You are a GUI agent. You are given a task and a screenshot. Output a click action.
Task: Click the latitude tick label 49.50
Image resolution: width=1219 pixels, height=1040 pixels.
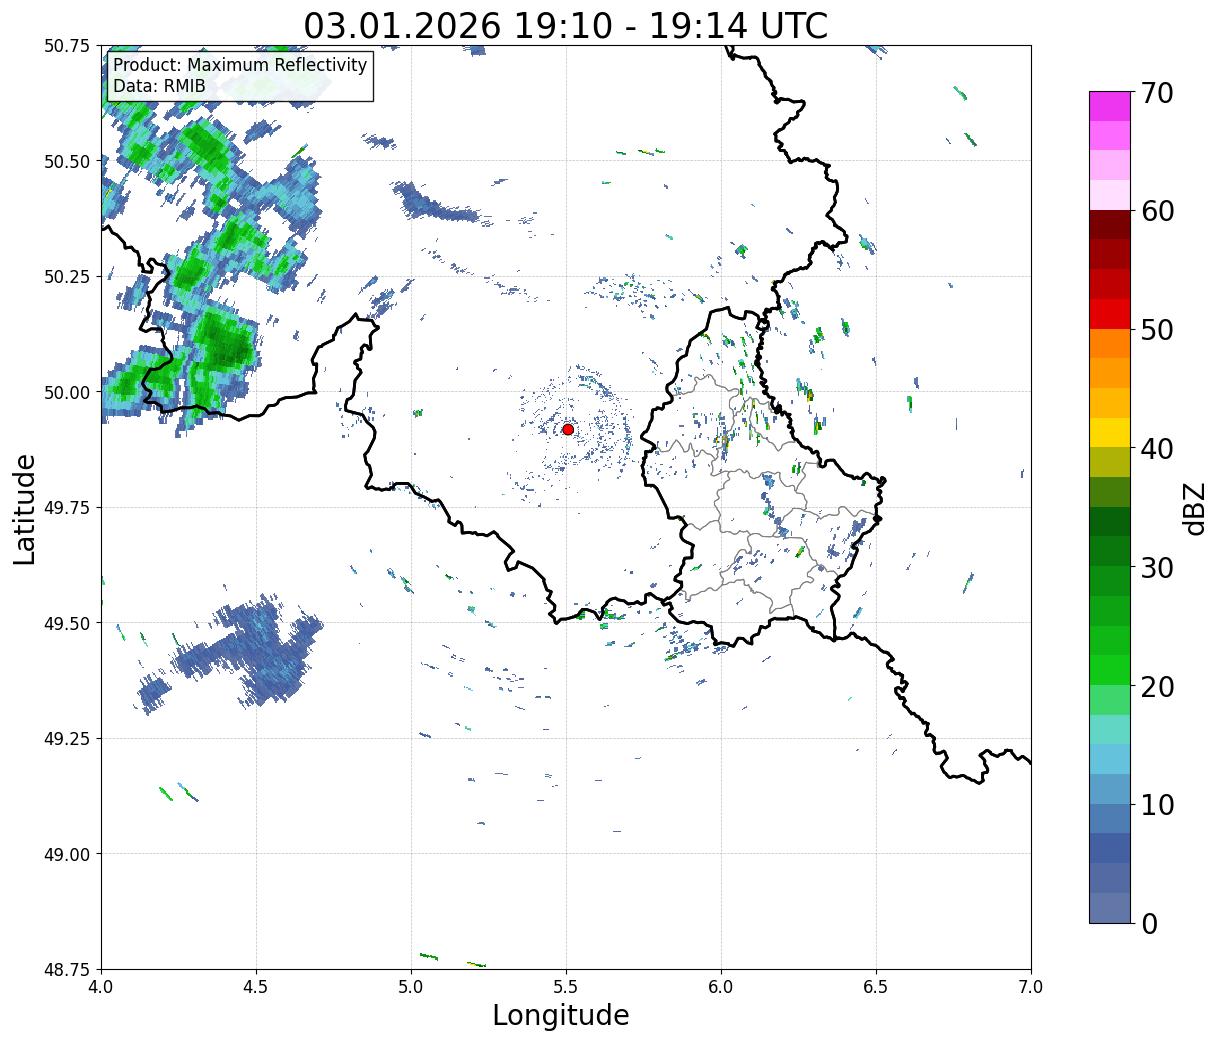pyautogui.click(x=67, y=623)
